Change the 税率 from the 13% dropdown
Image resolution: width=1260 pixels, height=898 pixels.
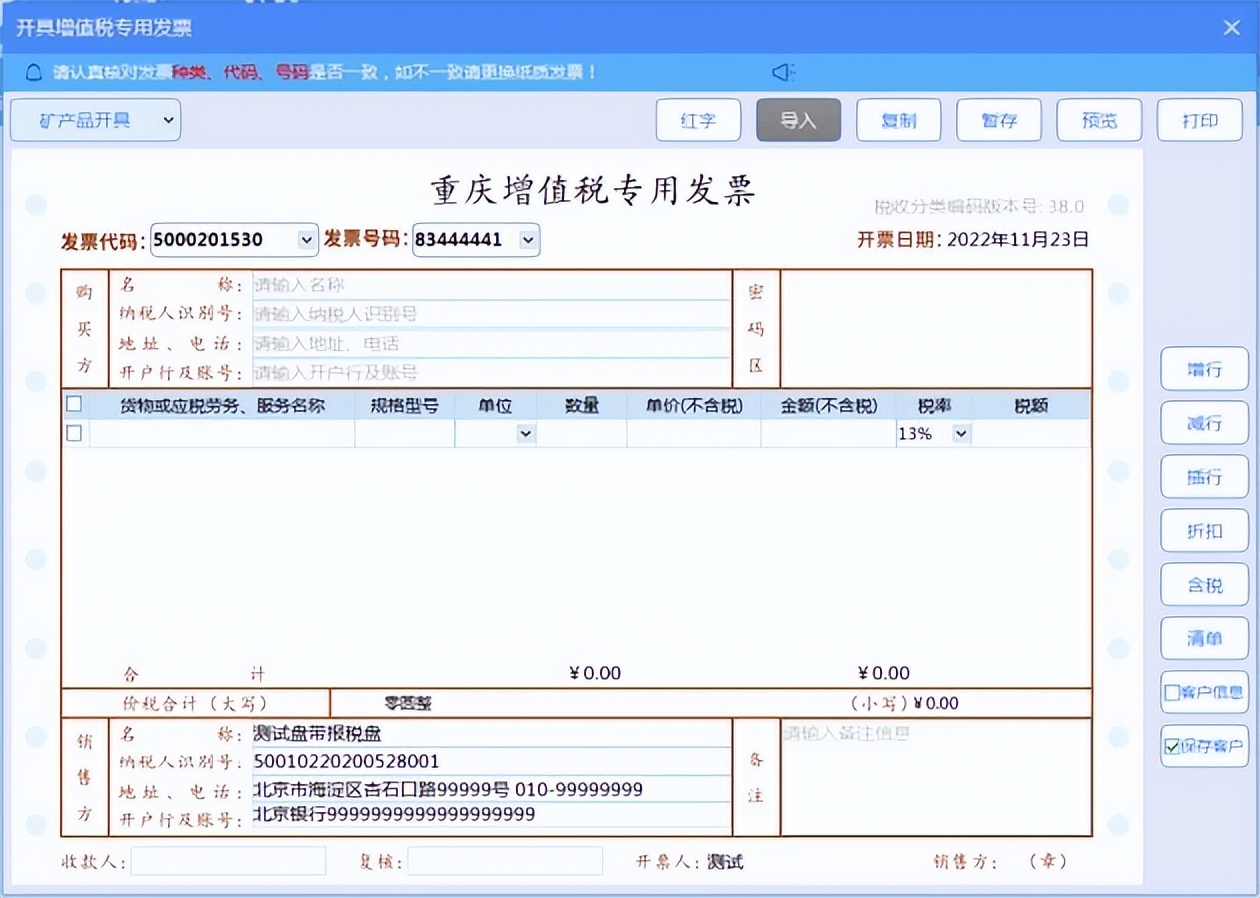tap(959, 433)
